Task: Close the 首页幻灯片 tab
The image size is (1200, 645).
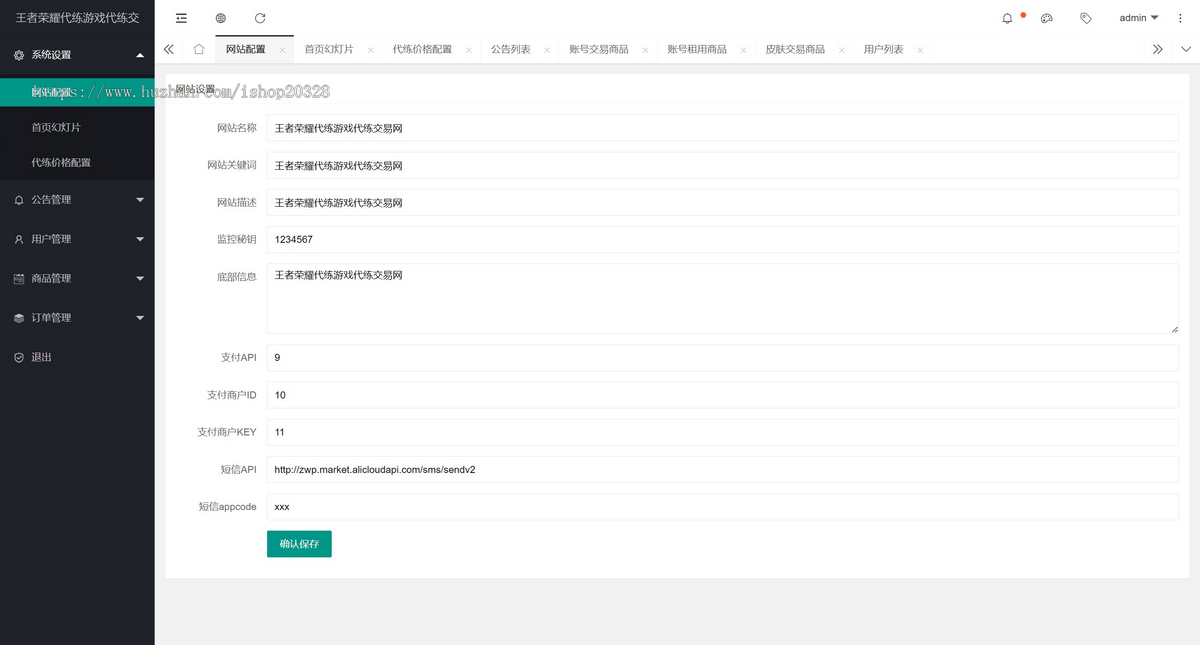Action: coord(370,50)
